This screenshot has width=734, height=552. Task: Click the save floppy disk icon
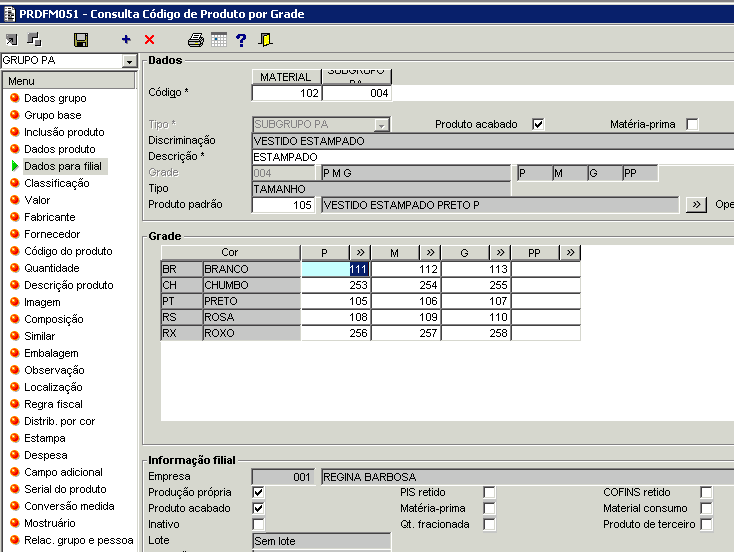pyautogui.click(x=81, y=40)
